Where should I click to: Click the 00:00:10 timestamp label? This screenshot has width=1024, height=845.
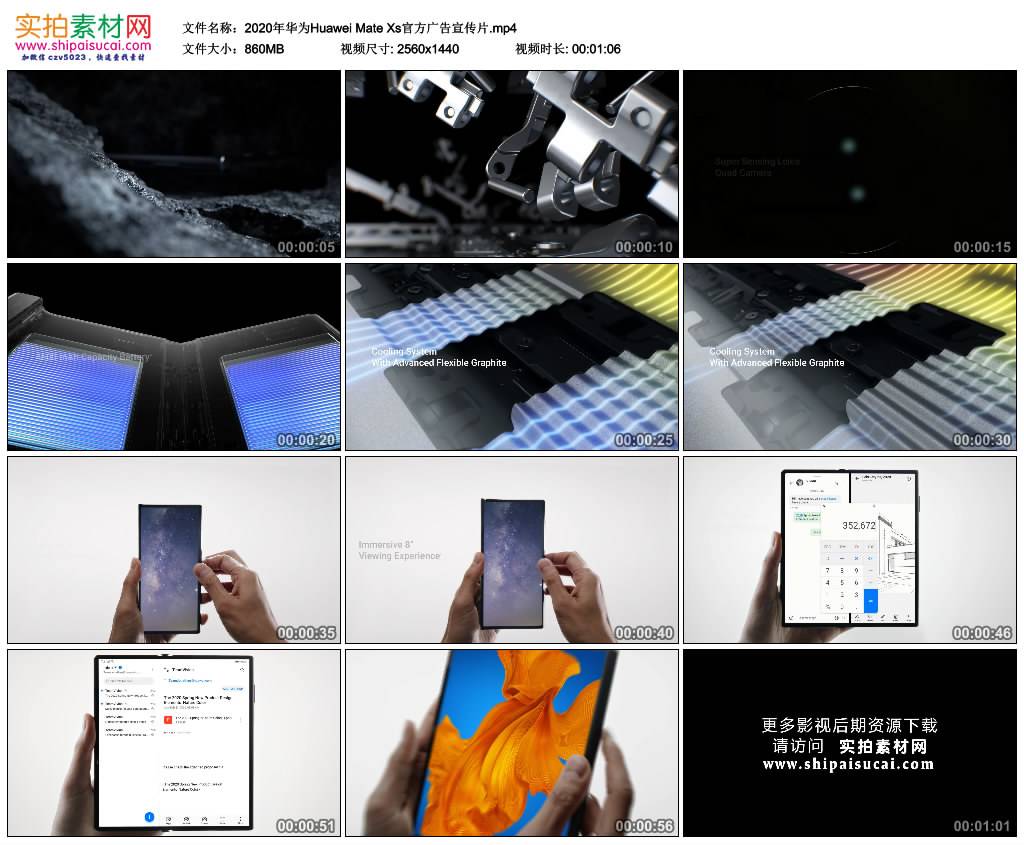644,247
